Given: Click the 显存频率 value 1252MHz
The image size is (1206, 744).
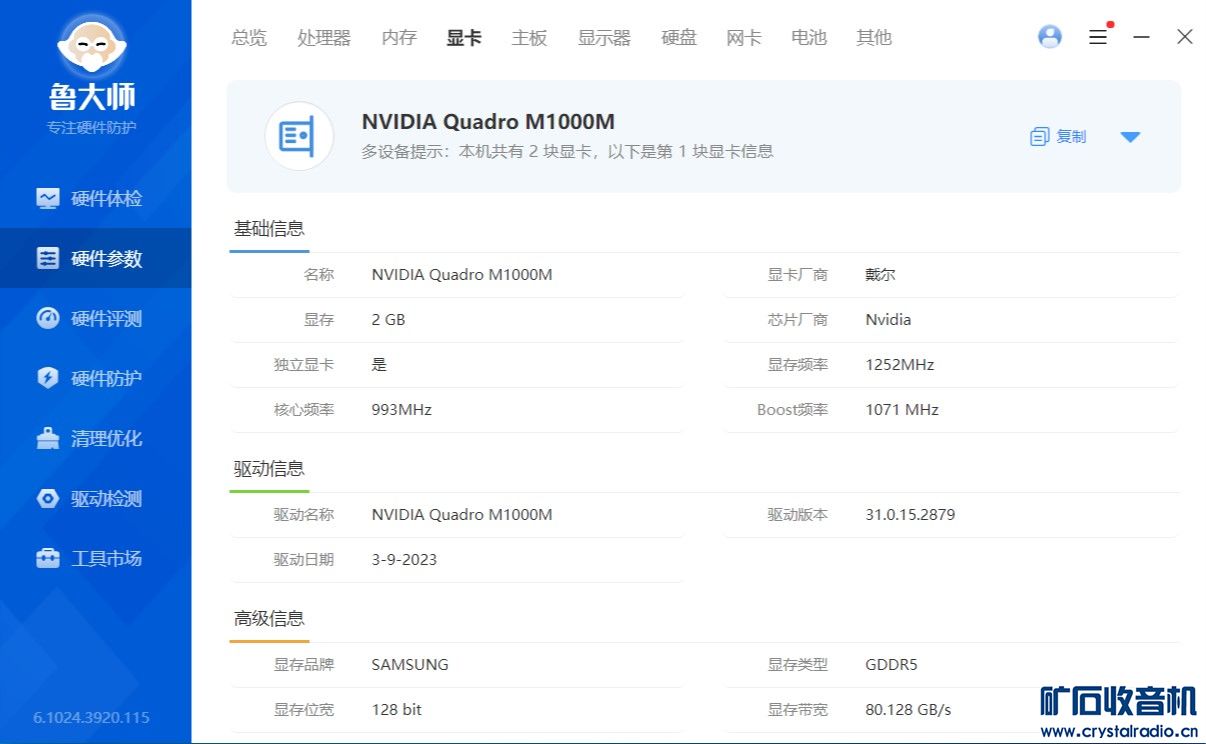Looking at the screenshot, I should tap(900, 365).
